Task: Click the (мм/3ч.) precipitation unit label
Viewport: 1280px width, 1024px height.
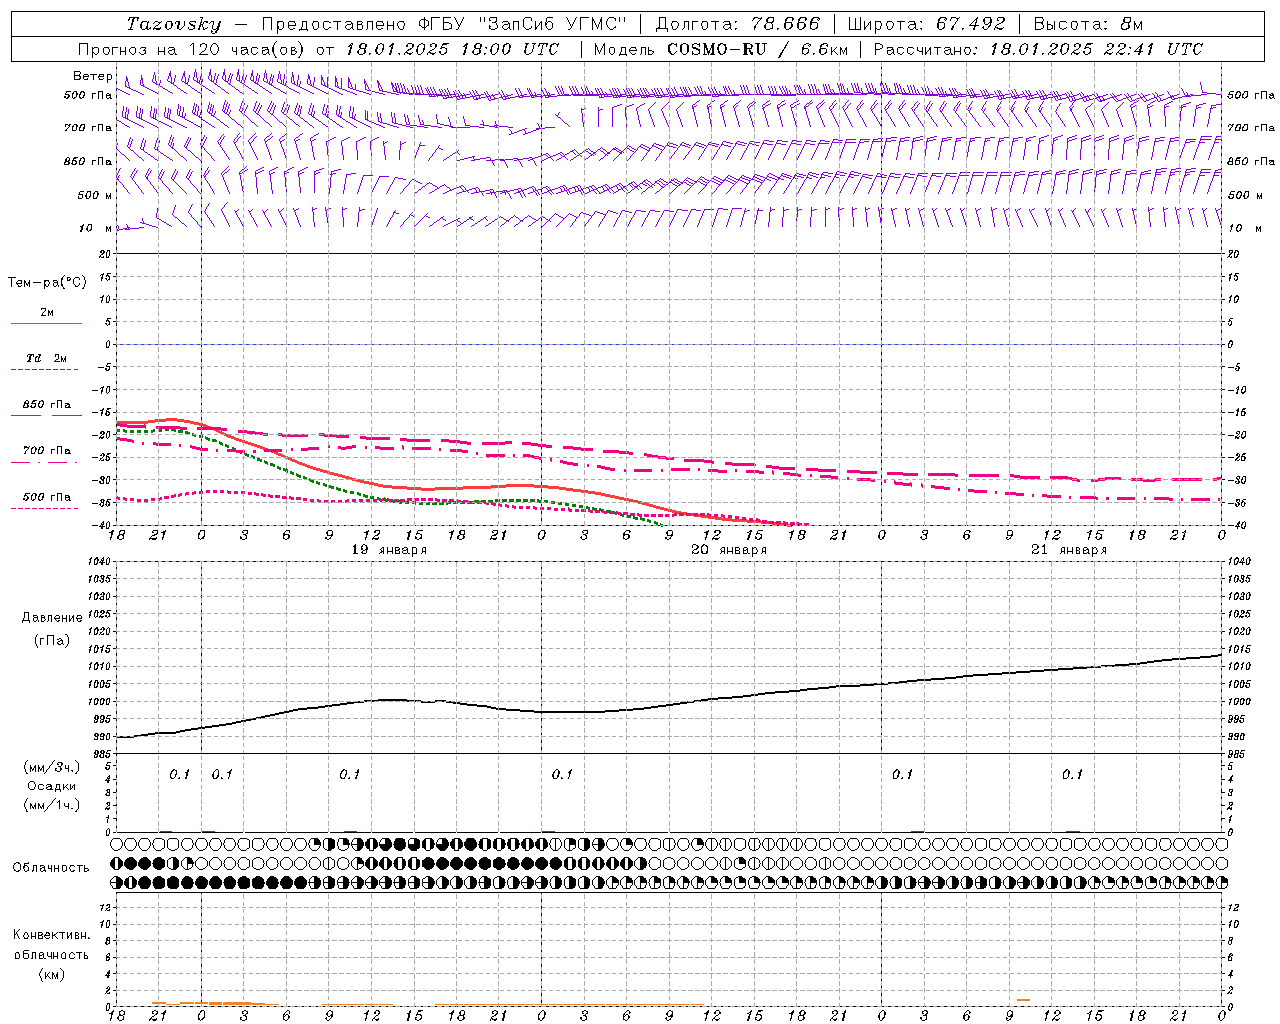Action: (x=52, y=767)
